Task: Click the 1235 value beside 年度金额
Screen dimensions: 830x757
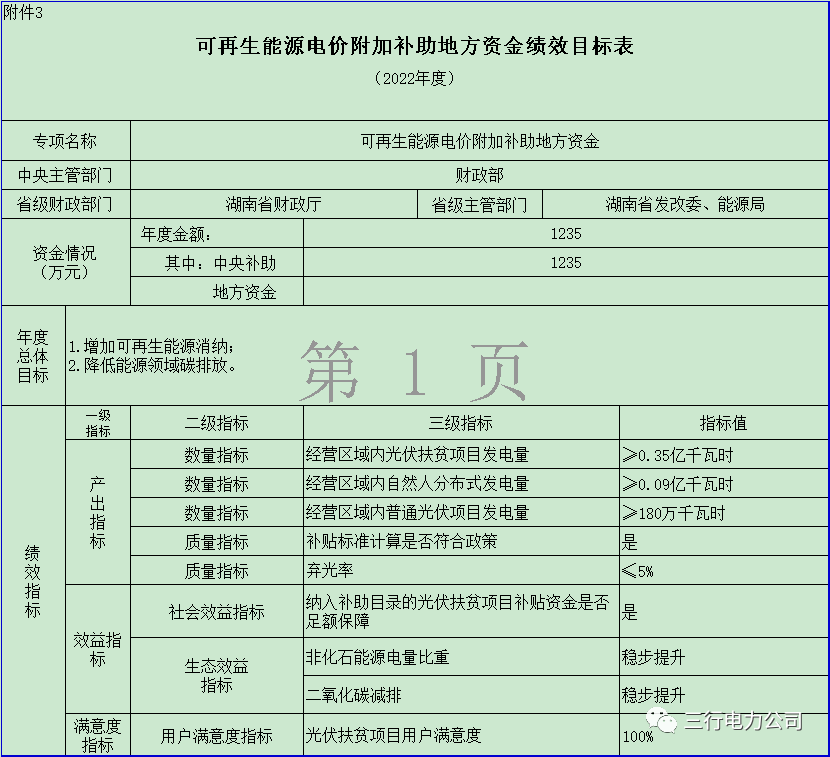Action: click(x=565, y=234)
